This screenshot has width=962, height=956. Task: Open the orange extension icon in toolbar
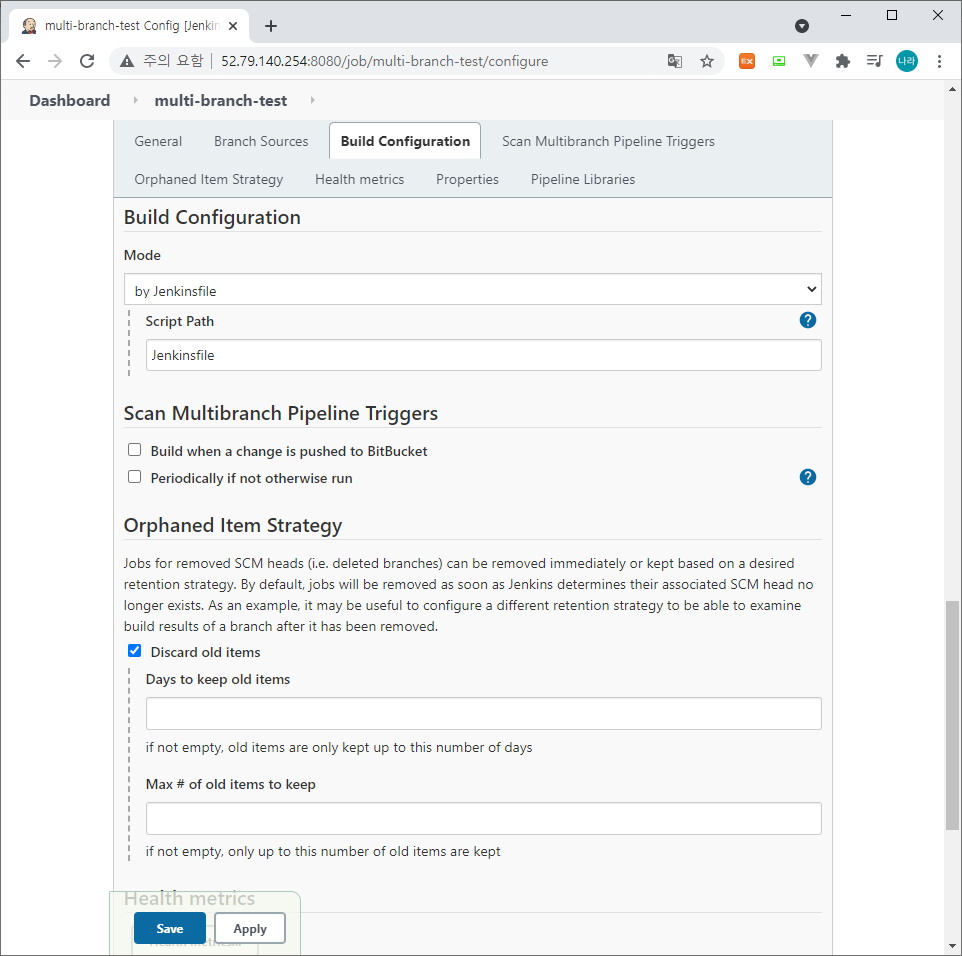[747, 61]
